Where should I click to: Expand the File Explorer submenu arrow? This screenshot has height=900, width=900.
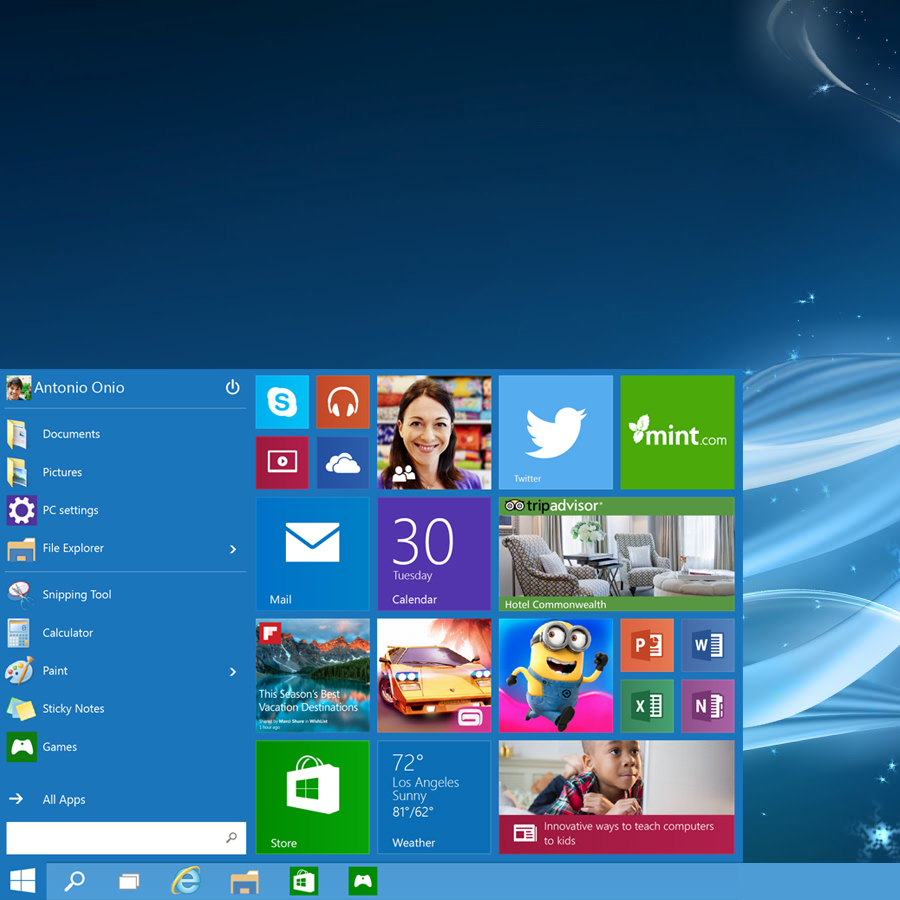233,549
